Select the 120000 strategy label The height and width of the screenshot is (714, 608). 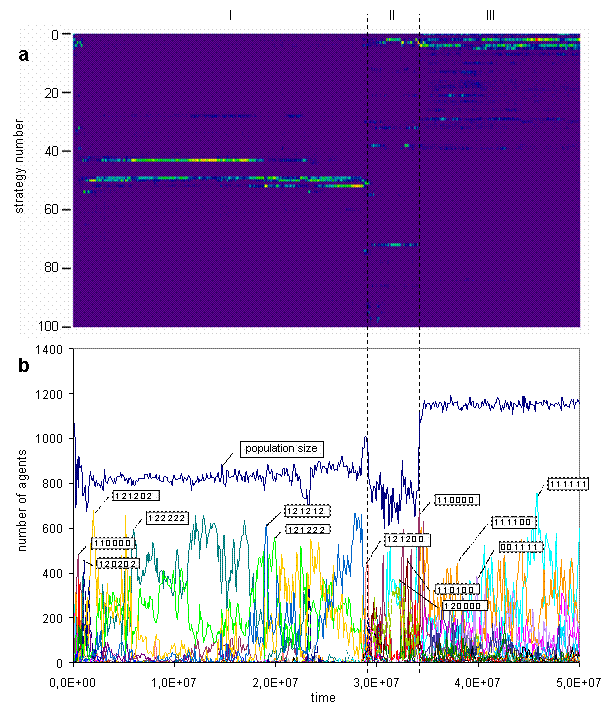click(463, 606)
